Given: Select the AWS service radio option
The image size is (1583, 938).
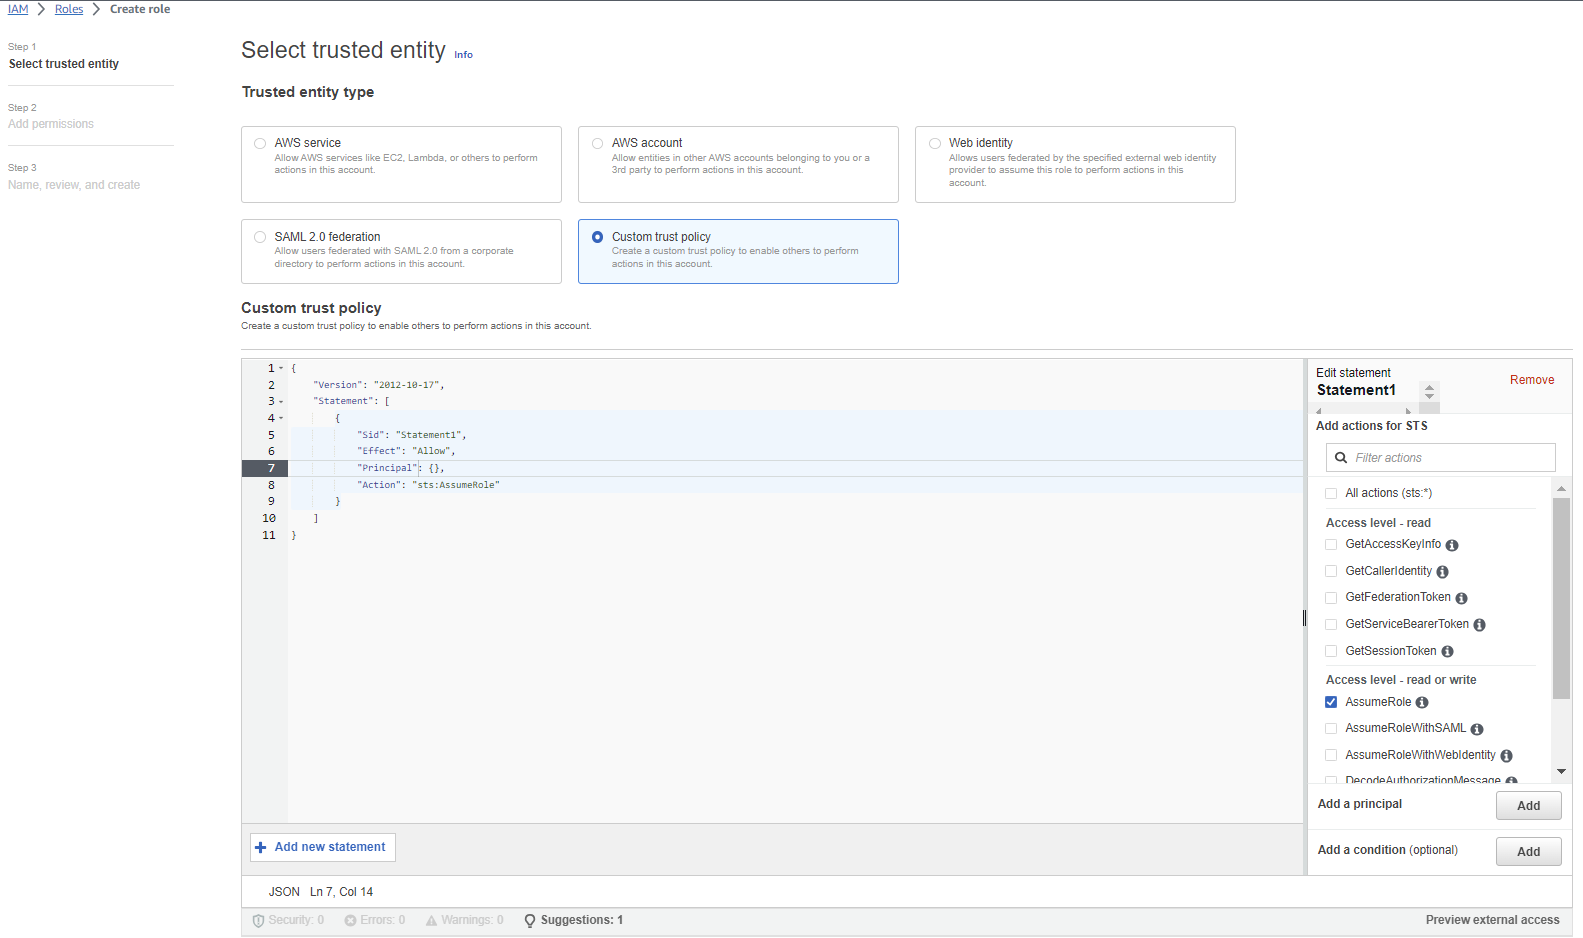Looking at the screenshot, I should (x=260, y=143).
